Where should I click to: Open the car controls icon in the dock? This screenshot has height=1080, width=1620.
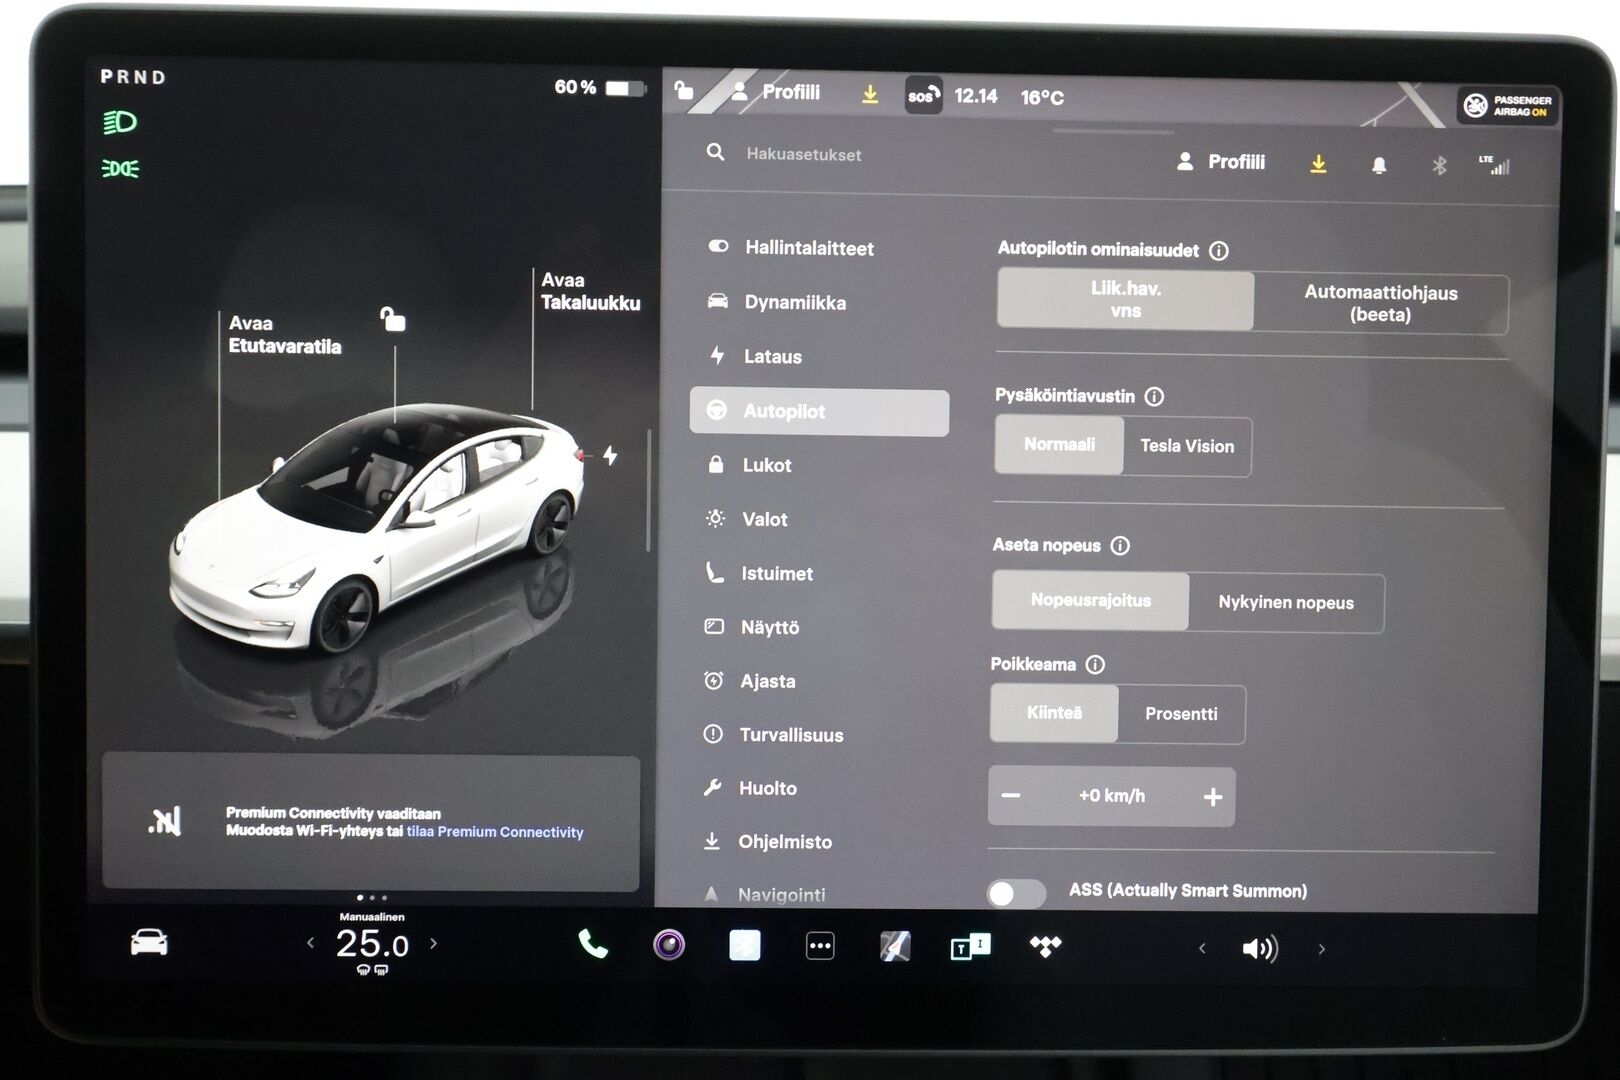[x=149, y=942]
